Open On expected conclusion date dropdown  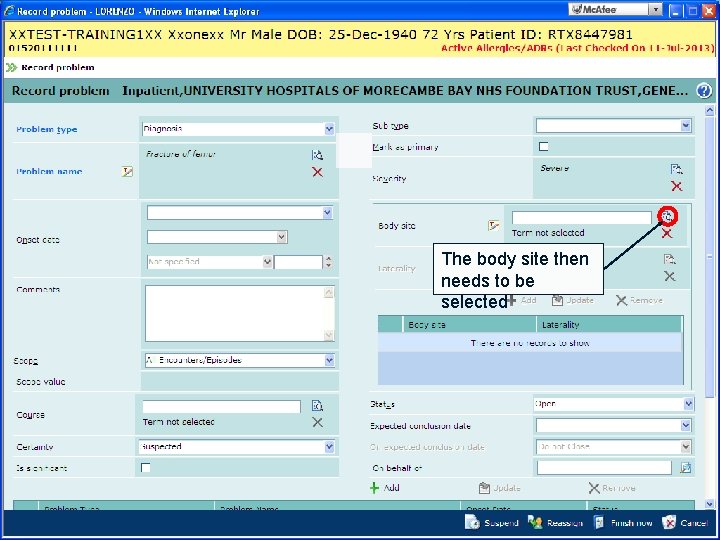[686, 446]
